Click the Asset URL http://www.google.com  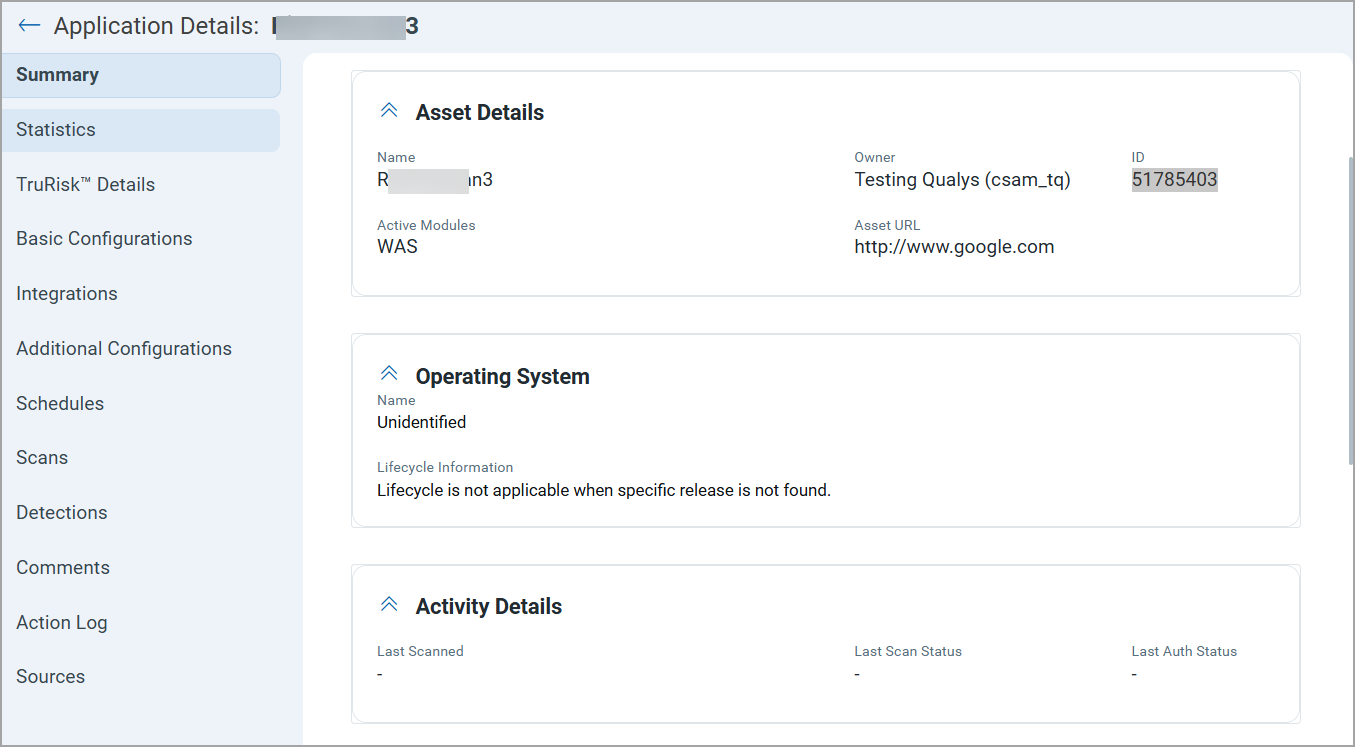(954, 247)
